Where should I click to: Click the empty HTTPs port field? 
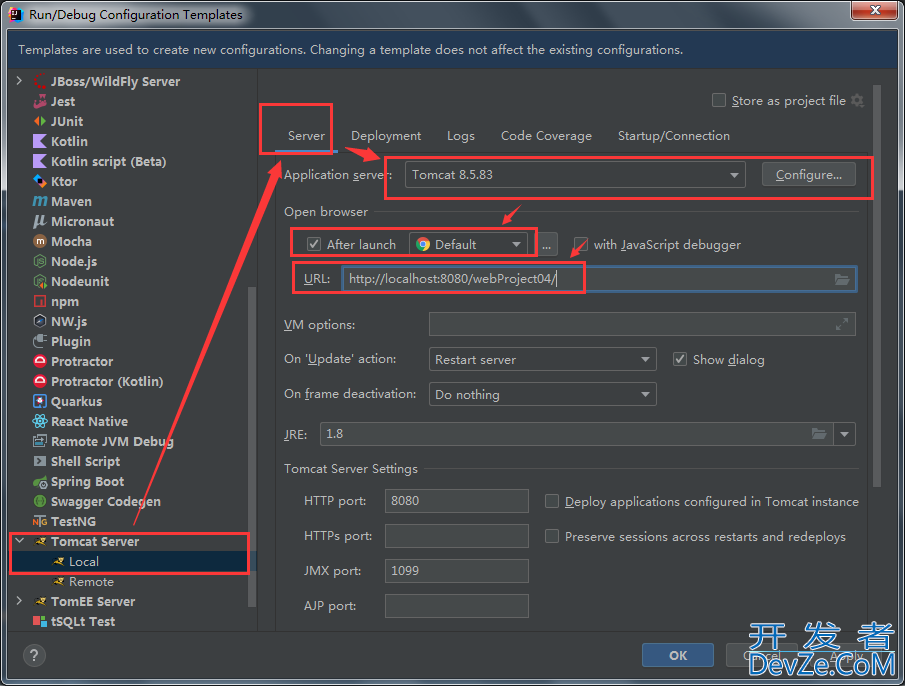[x=457, y=536]
